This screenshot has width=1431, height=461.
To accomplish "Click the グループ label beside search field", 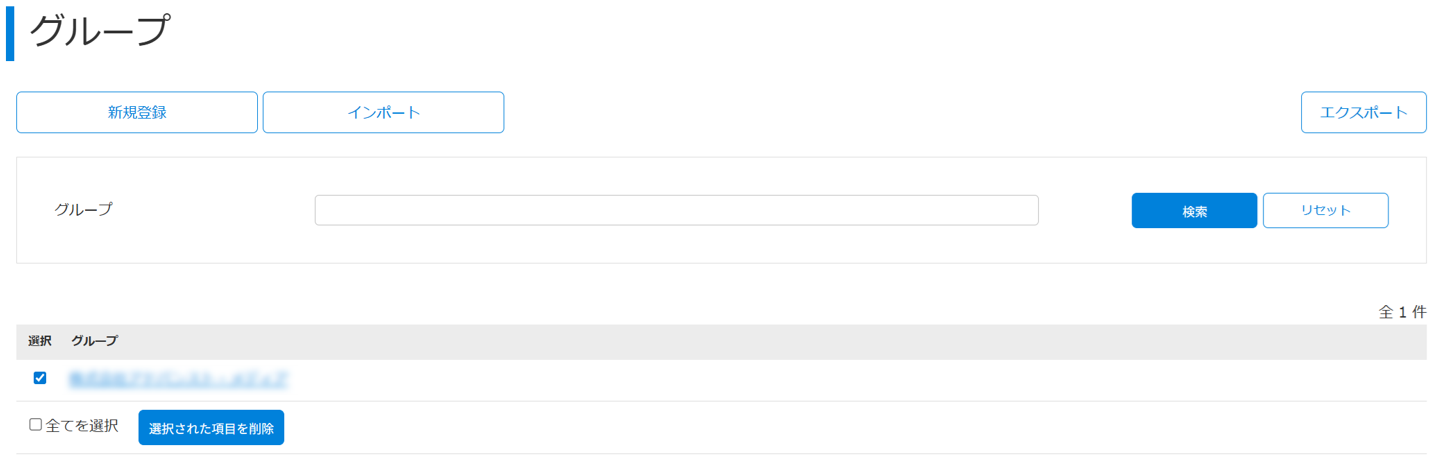I will [x=83, y=210].
